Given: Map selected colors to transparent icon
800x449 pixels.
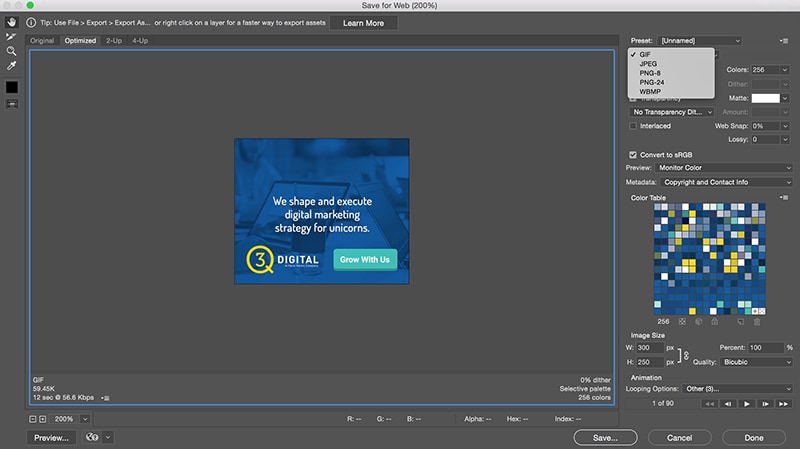Looking at the screenshot, I should [x=682, y=321].
